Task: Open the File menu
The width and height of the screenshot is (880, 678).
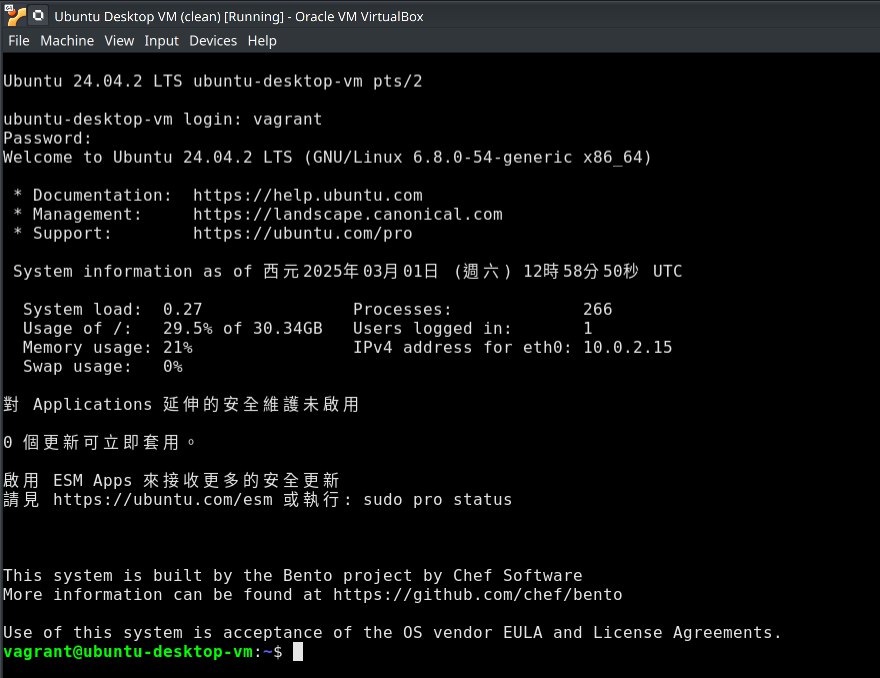Action: click(19, 41)
